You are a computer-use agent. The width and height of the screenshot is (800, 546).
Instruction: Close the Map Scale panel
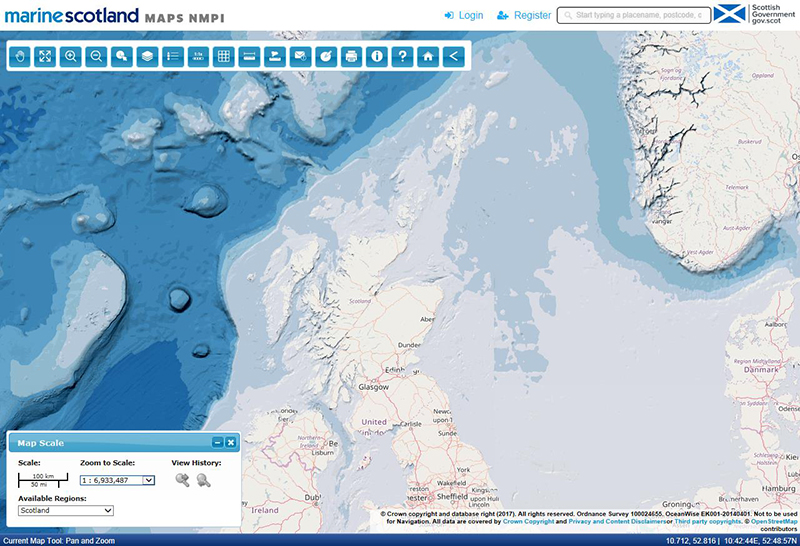(x=230, y=443)
